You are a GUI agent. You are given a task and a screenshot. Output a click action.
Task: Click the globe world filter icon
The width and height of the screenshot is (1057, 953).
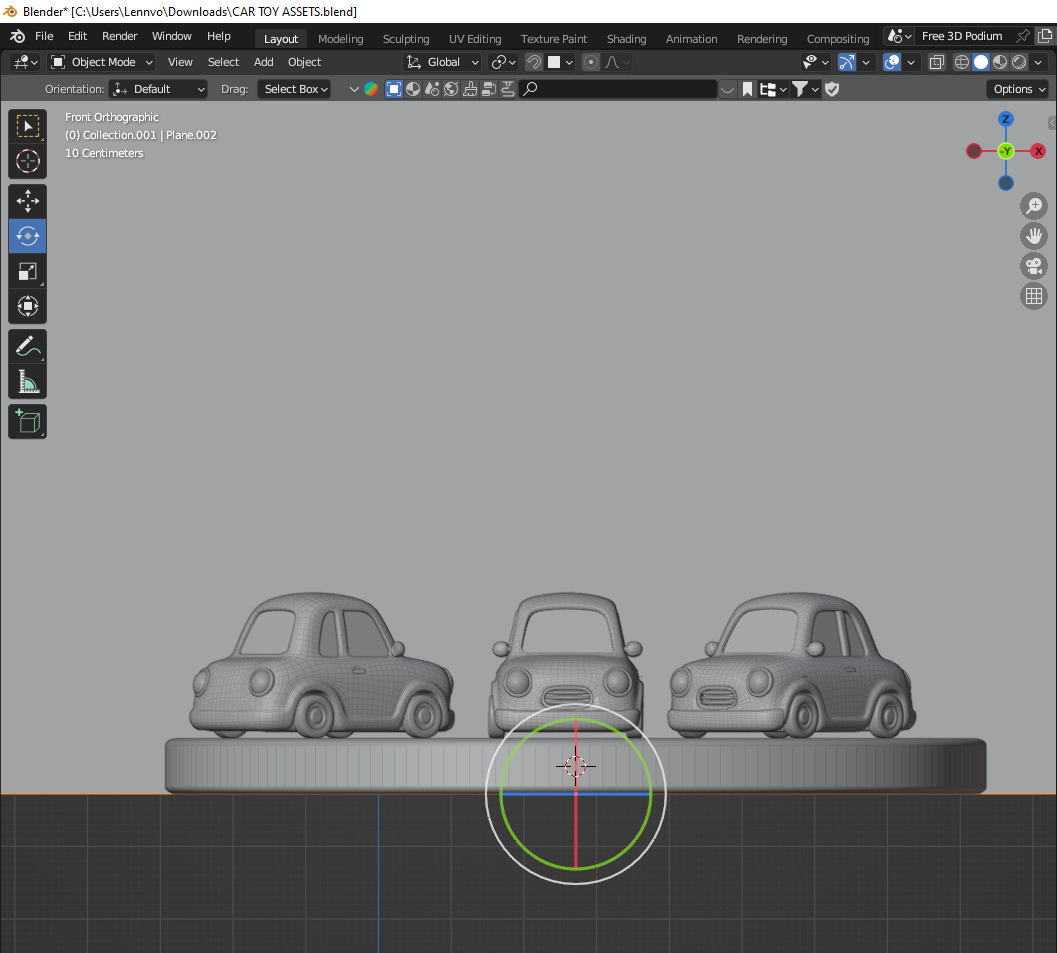[451, 89]
